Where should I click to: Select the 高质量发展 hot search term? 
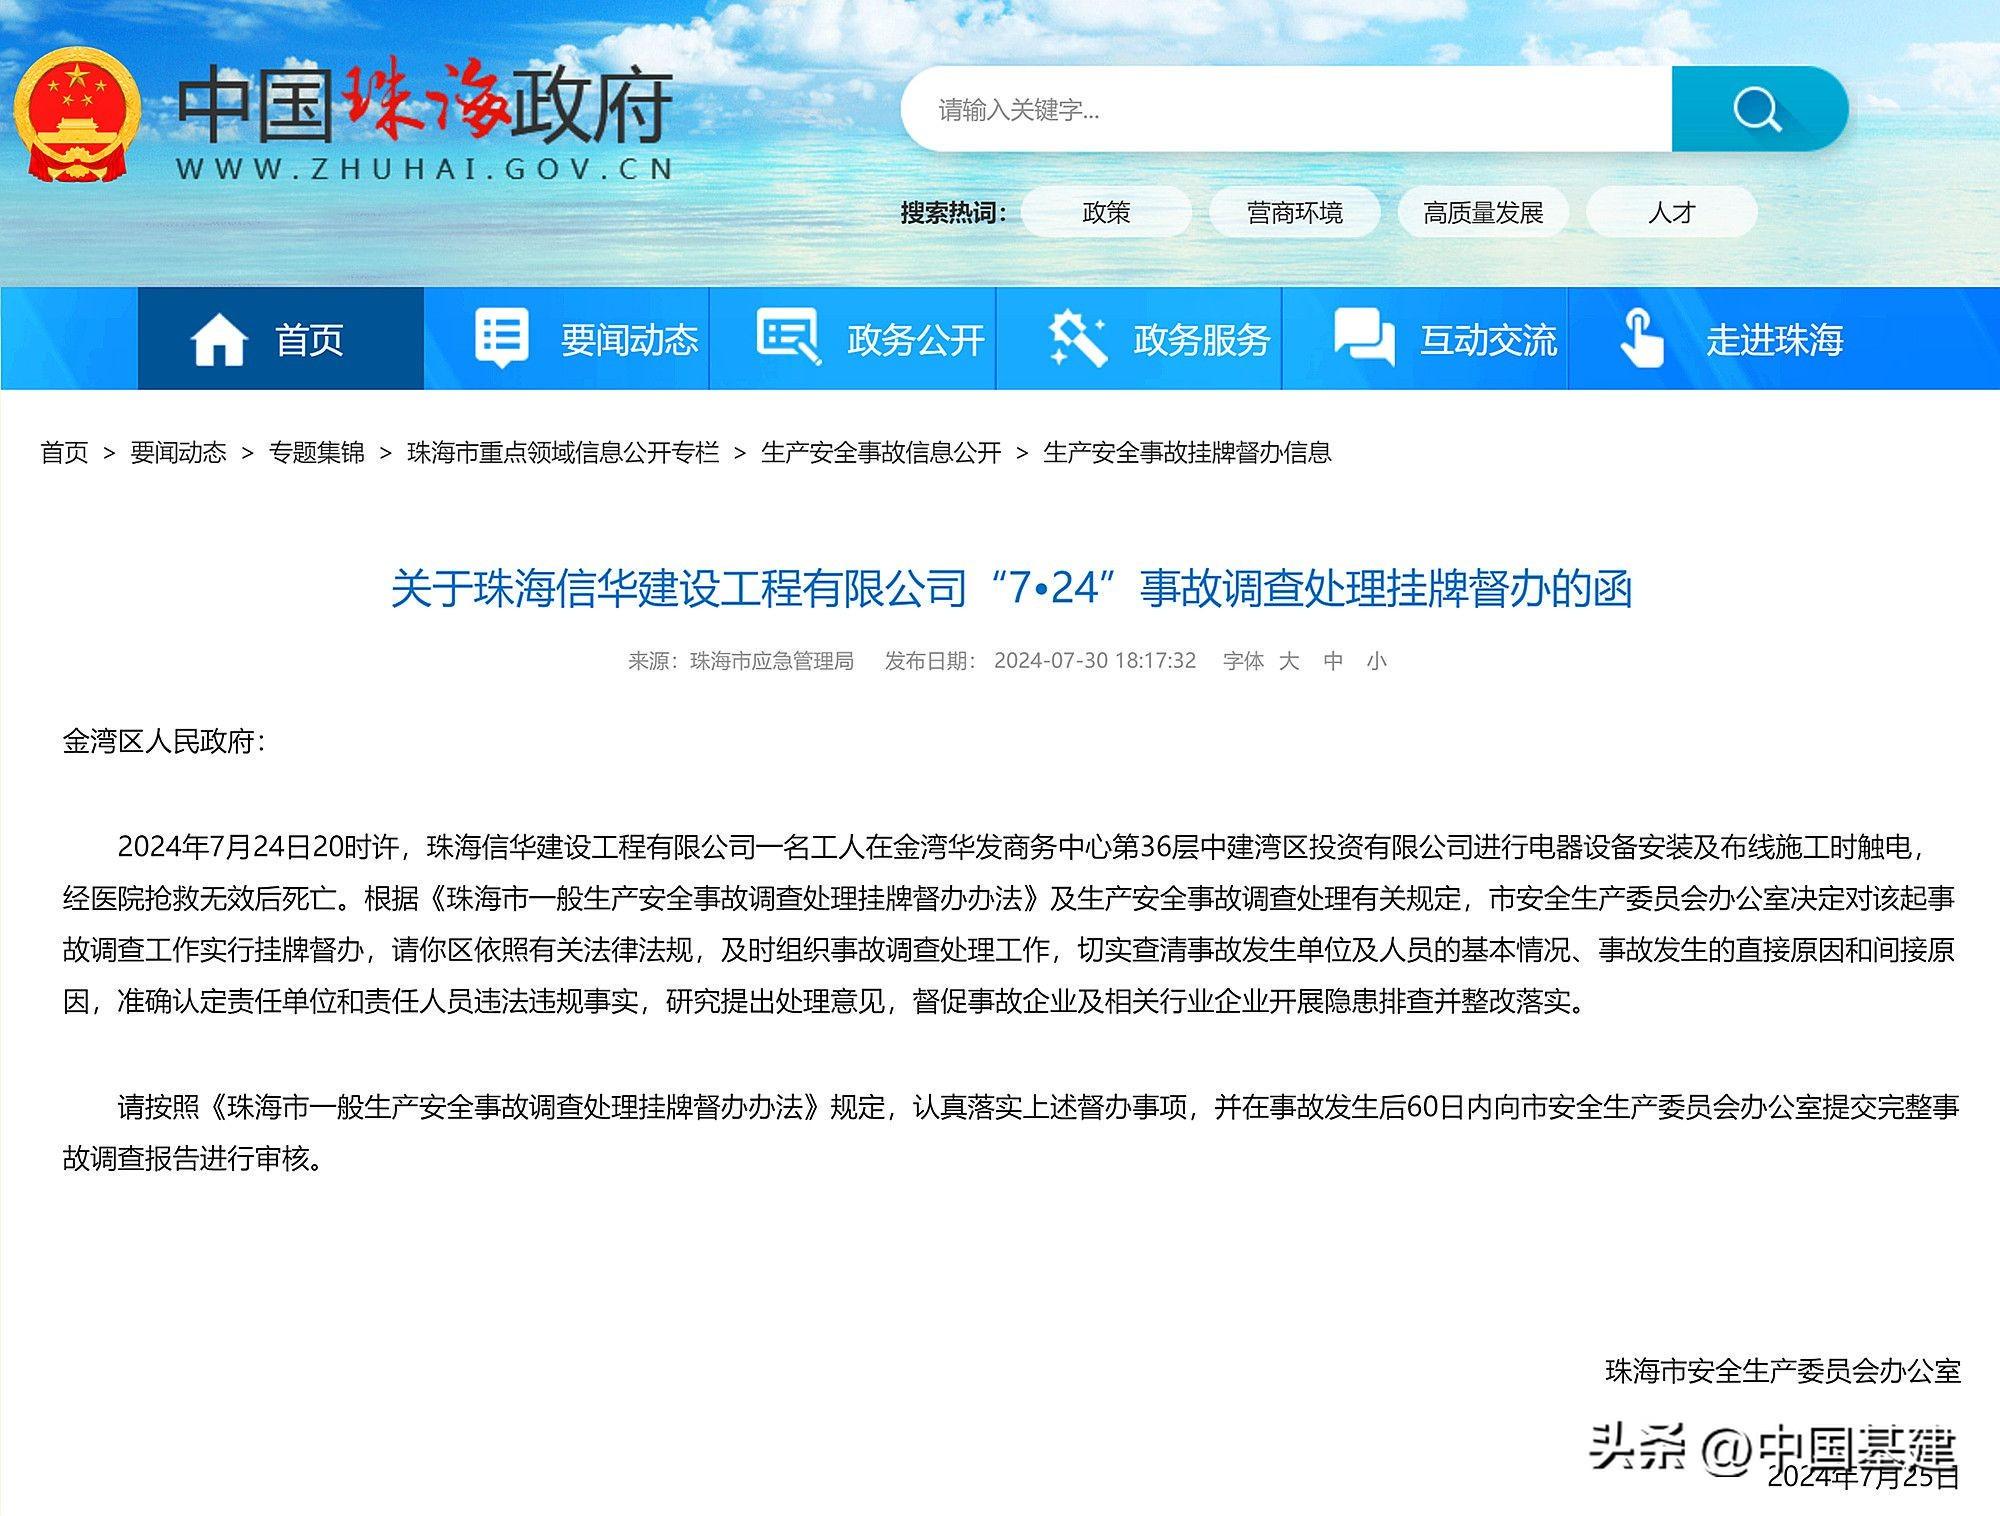pyautogui.click(x=1483, y=212)
